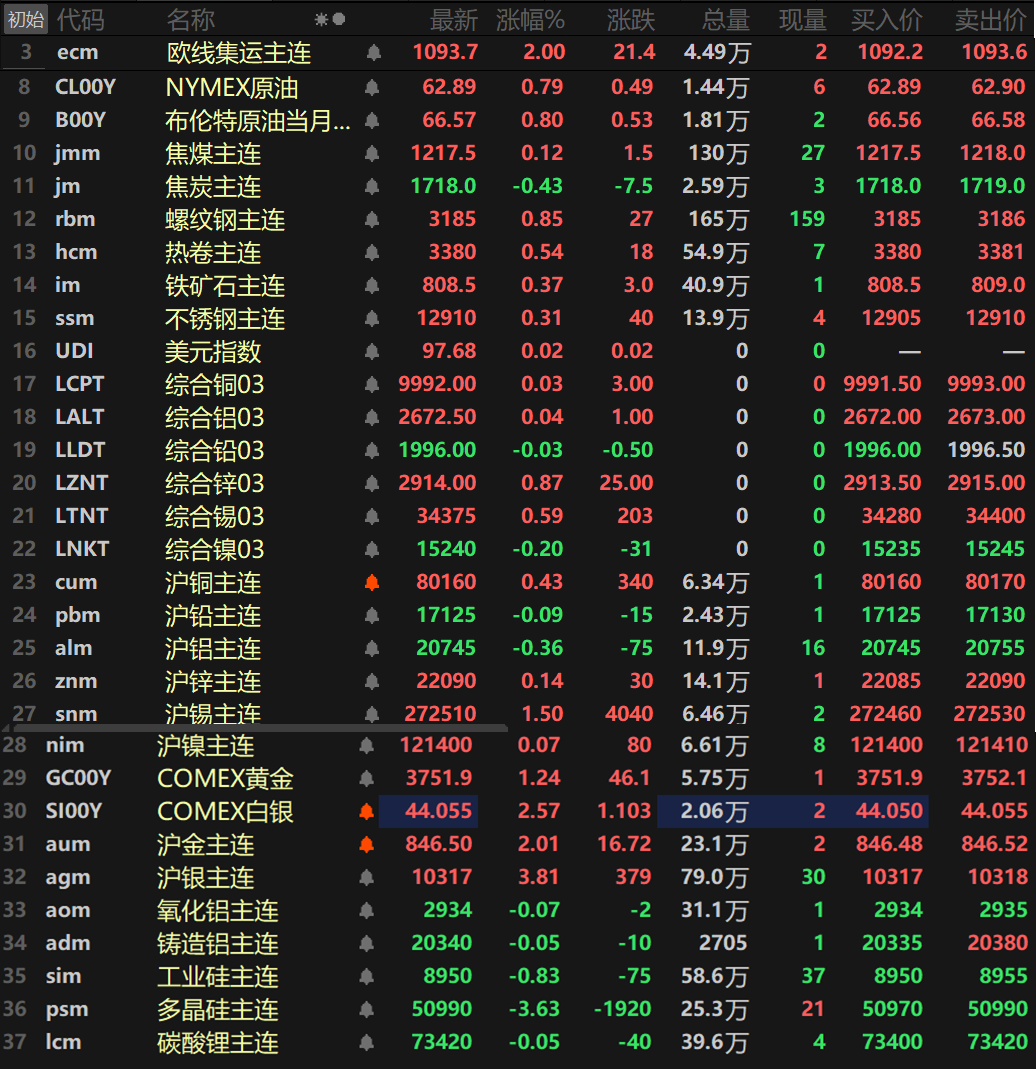Sort by 最新 price column header
This screenshot has width=1036, height=1069.
453,19
